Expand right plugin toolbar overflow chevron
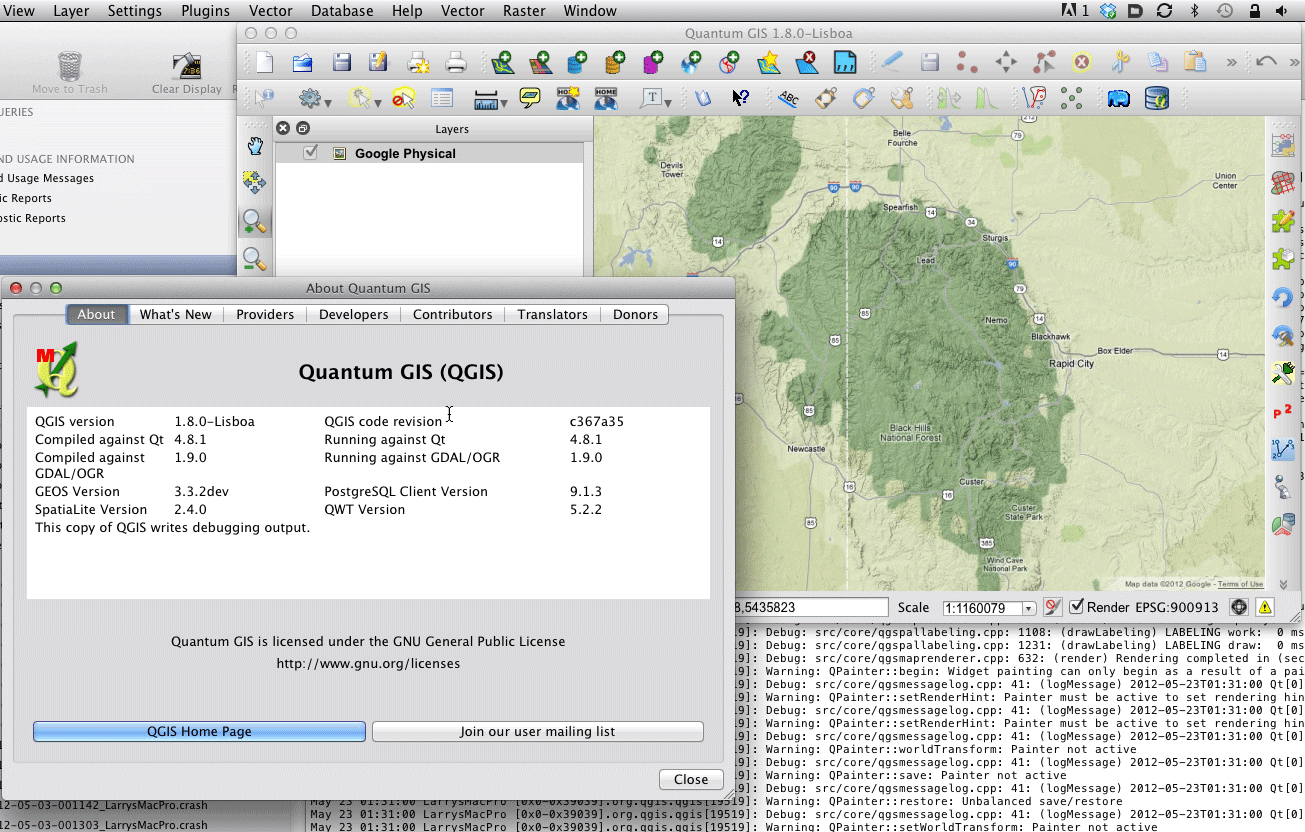The height and width of the screenshot is (832, 1305). [x=1282, y=583]
